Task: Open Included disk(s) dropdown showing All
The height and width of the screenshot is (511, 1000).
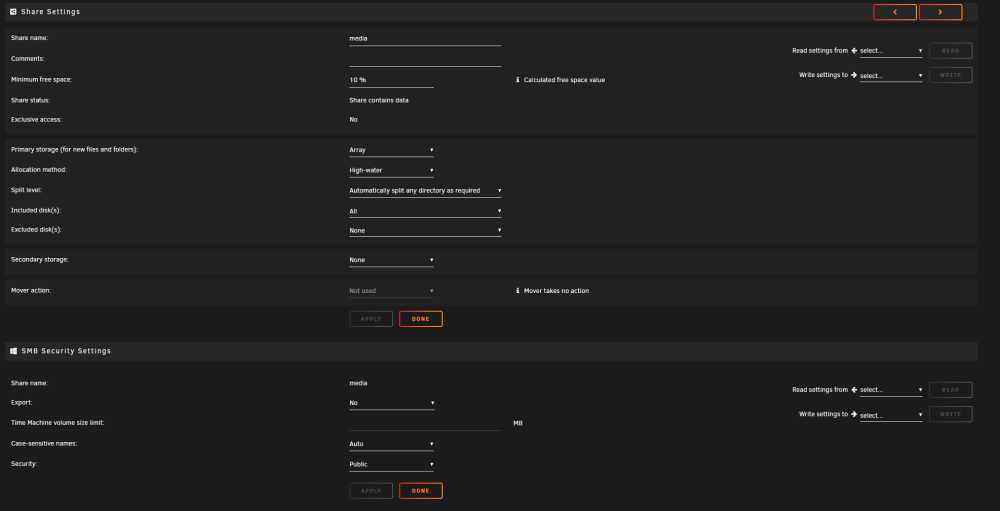Action: [x=425, y=211]
